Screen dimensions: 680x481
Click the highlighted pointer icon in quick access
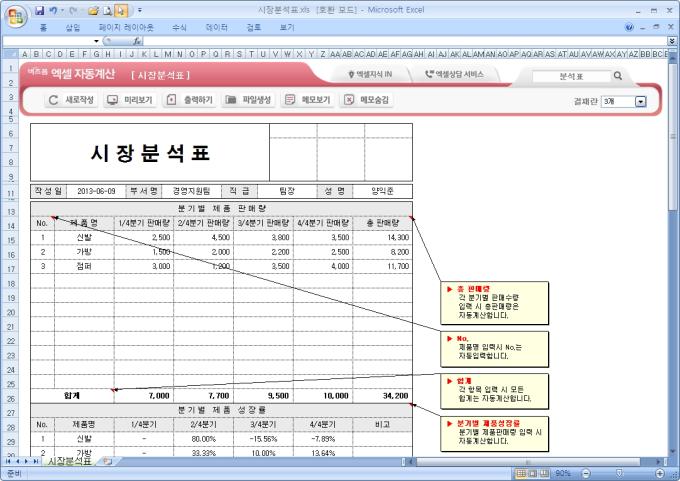tap(121, 10)
